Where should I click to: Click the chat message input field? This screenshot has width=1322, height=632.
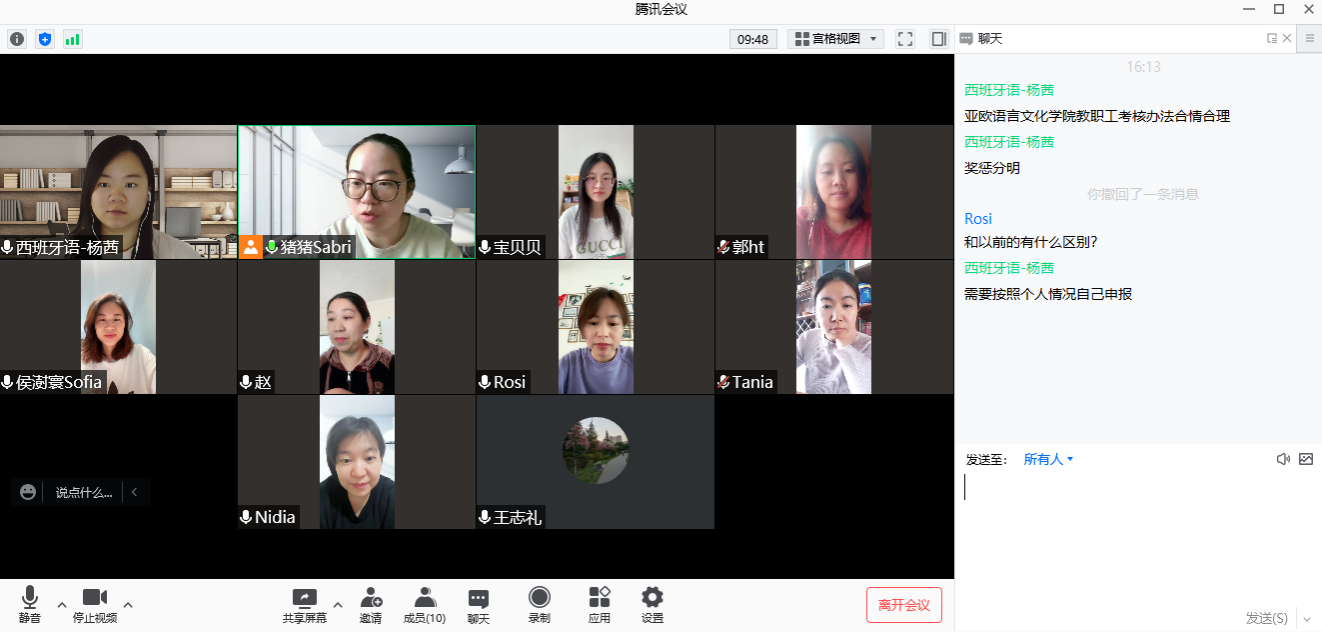point(1137,530)
